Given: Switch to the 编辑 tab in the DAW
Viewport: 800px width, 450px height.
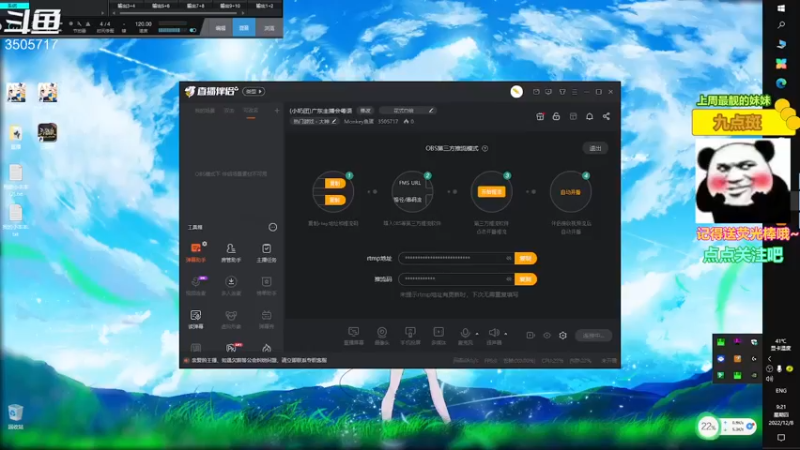Looking at the screenshot, I should click(220, 28).
